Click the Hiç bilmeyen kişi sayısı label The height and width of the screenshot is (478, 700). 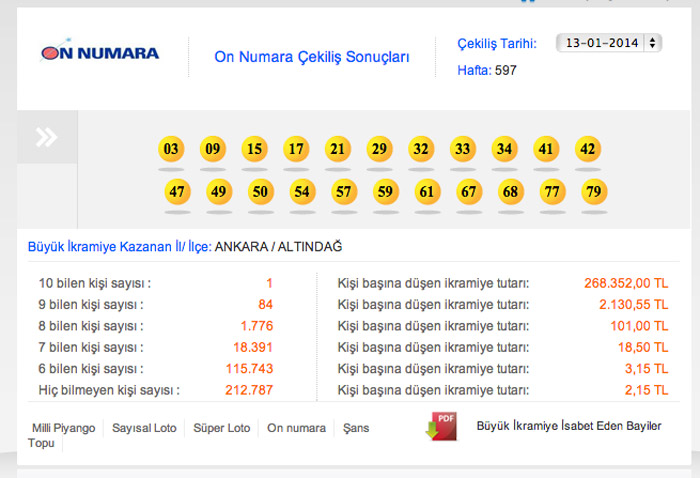tap(109, 390)
